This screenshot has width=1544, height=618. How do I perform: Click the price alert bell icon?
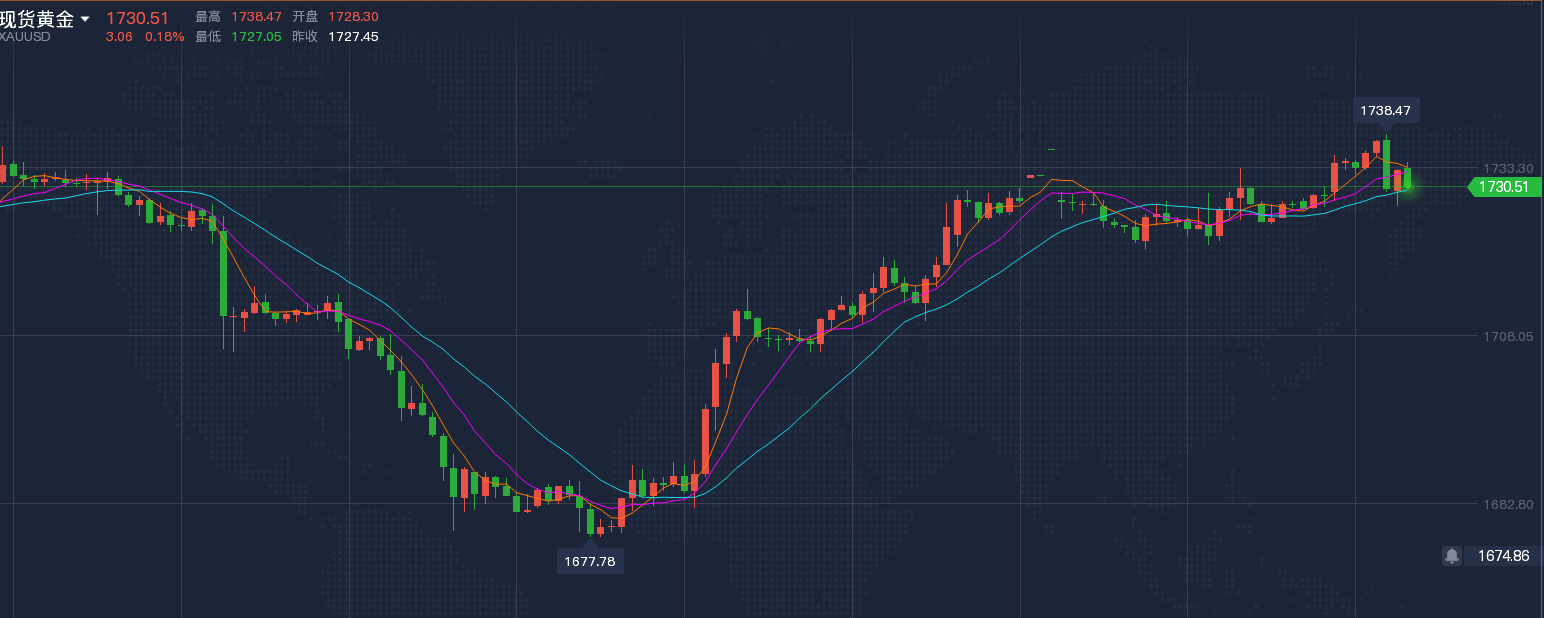[x=1452, y=555]
